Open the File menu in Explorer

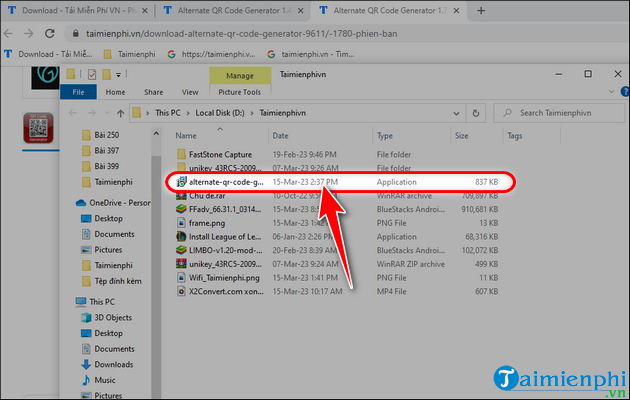tap(77, 93)
